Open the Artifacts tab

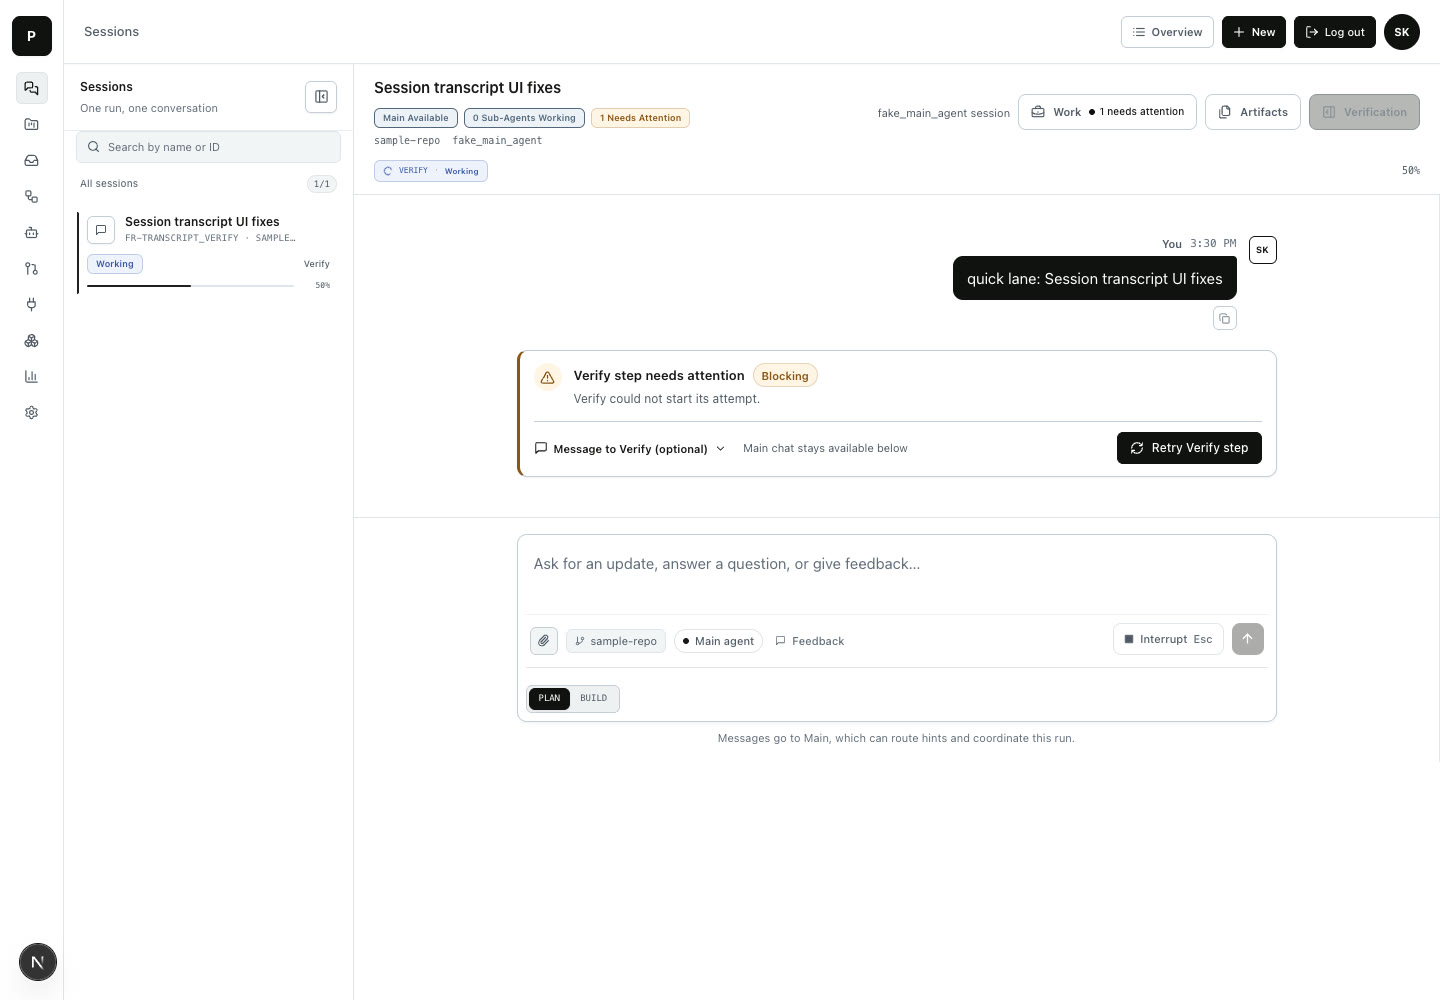point(1253,112)
